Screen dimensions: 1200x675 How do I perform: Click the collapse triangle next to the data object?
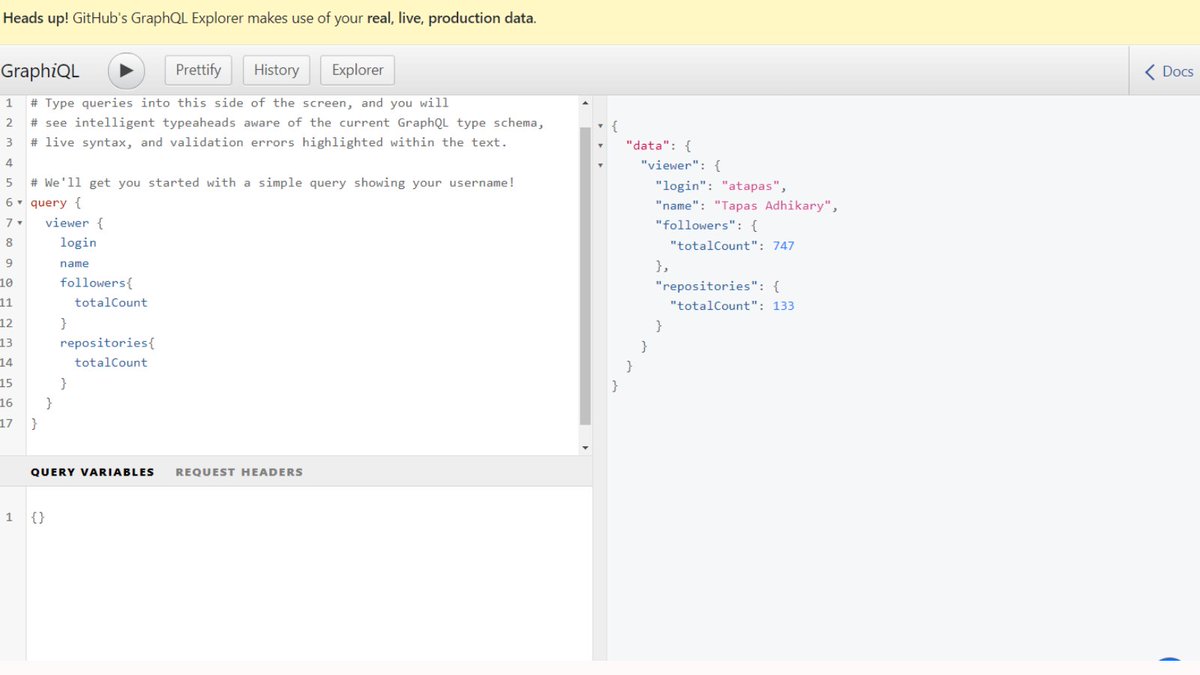click(599, 146)
